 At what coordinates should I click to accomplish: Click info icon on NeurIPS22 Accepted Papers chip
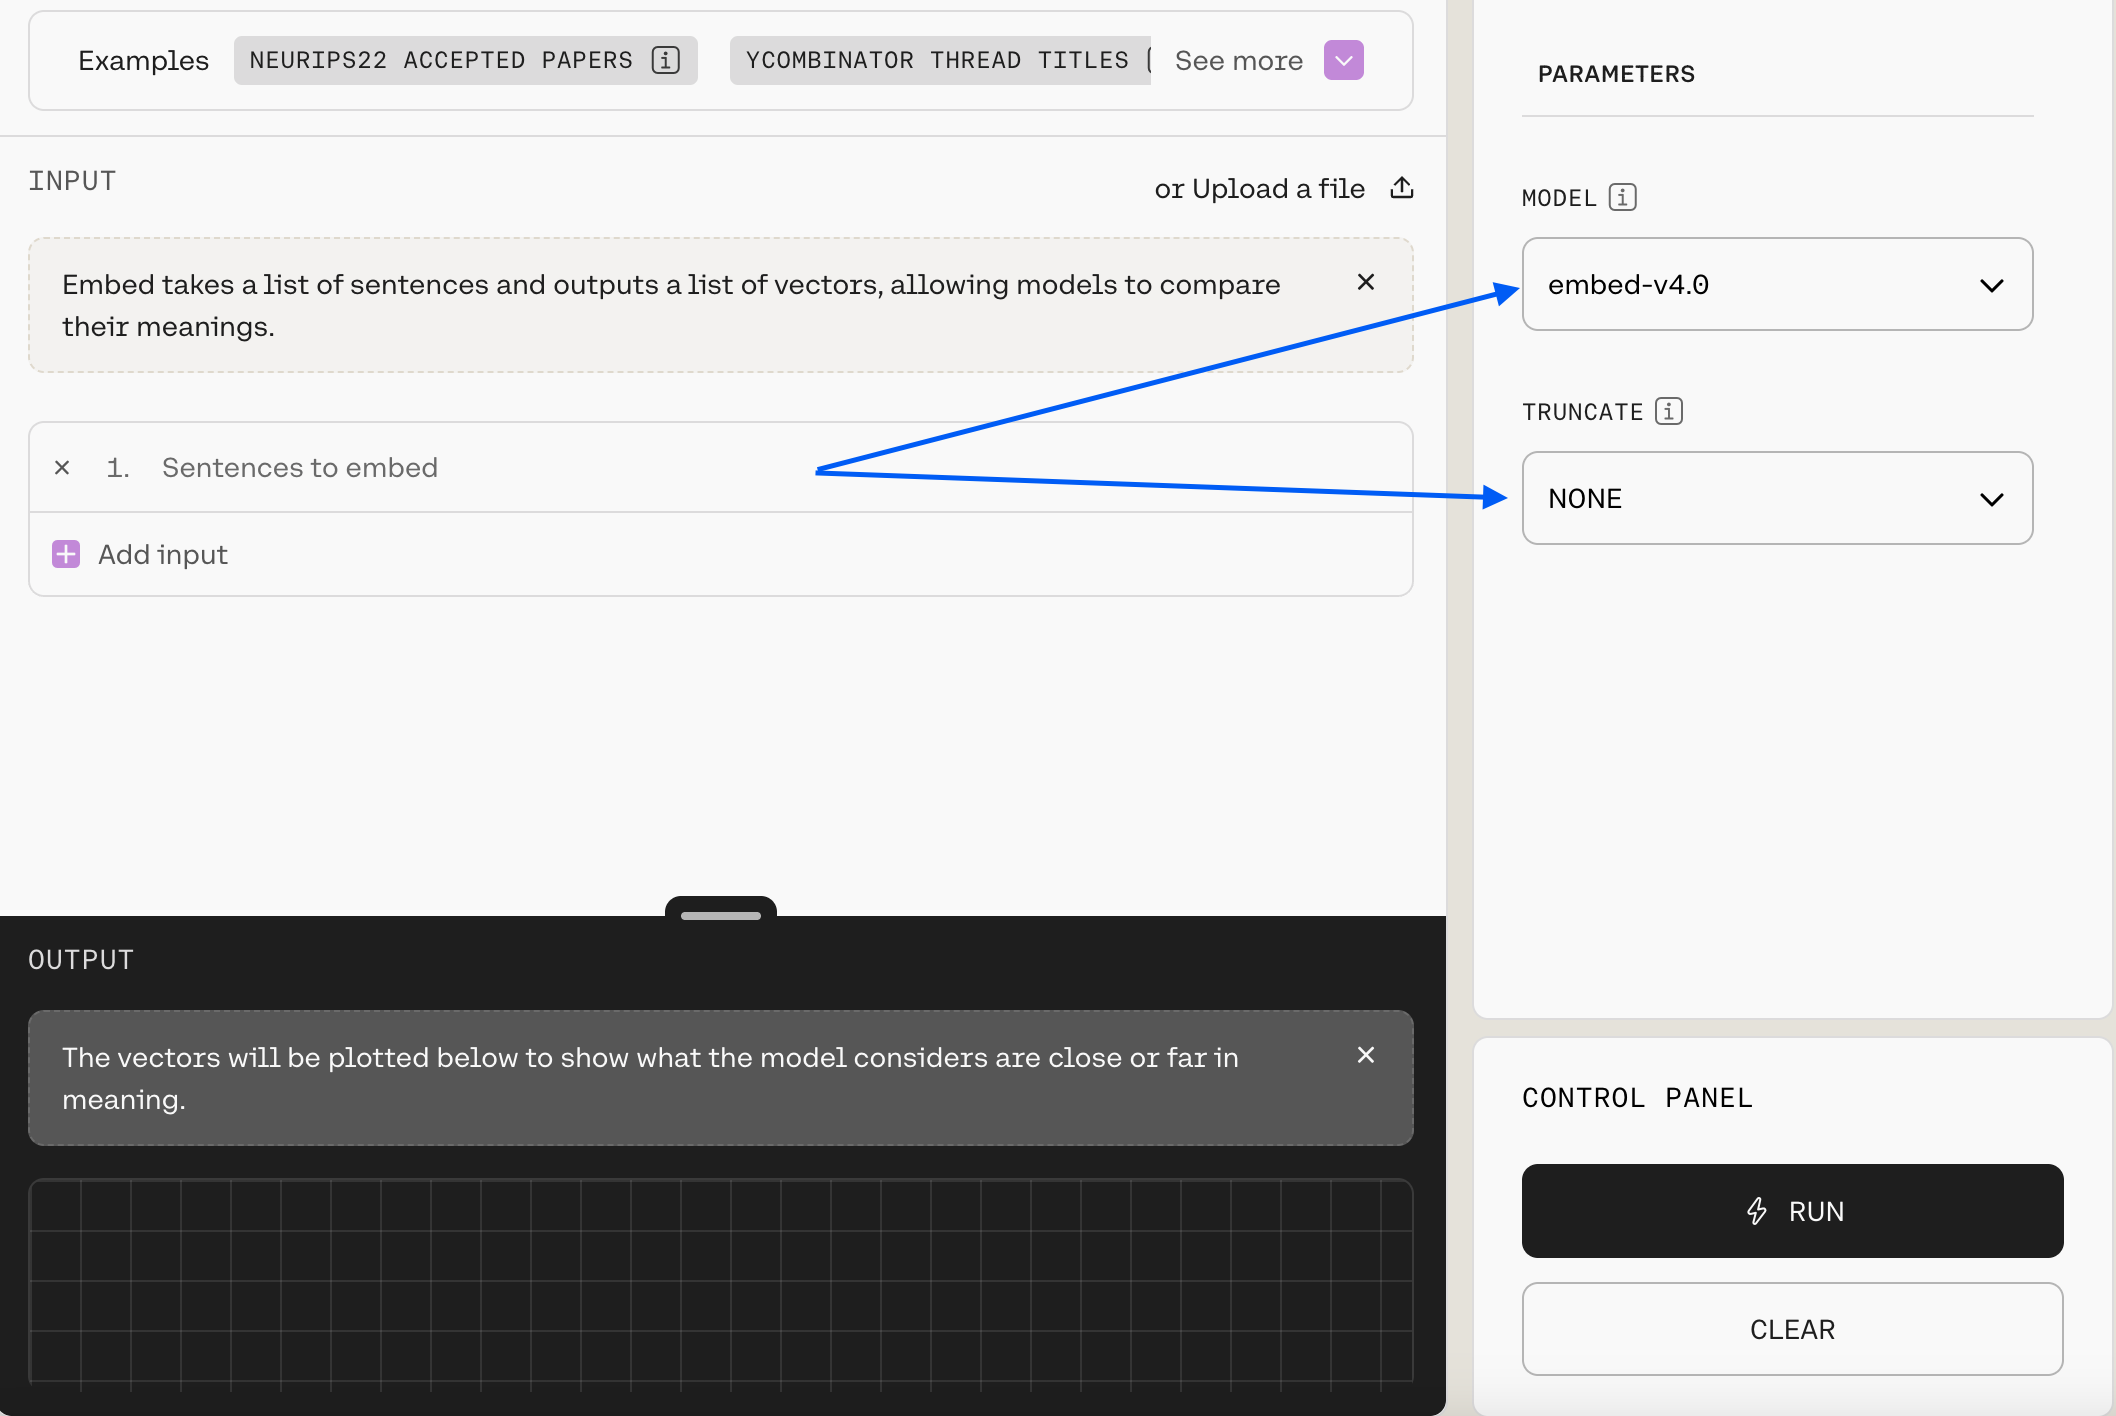click(666, 60)
